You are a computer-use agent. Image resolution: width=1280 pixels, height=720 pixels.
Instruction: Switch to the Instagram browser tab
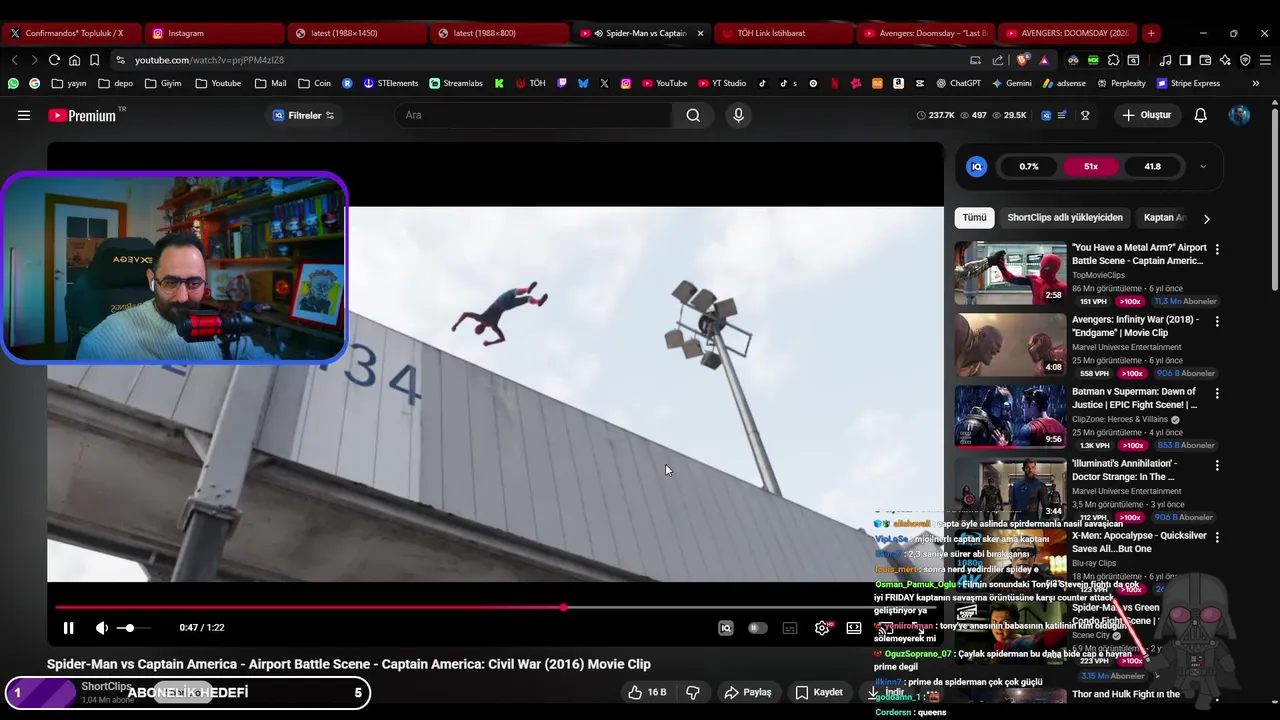pyautogui.click(x=214, y=33)
